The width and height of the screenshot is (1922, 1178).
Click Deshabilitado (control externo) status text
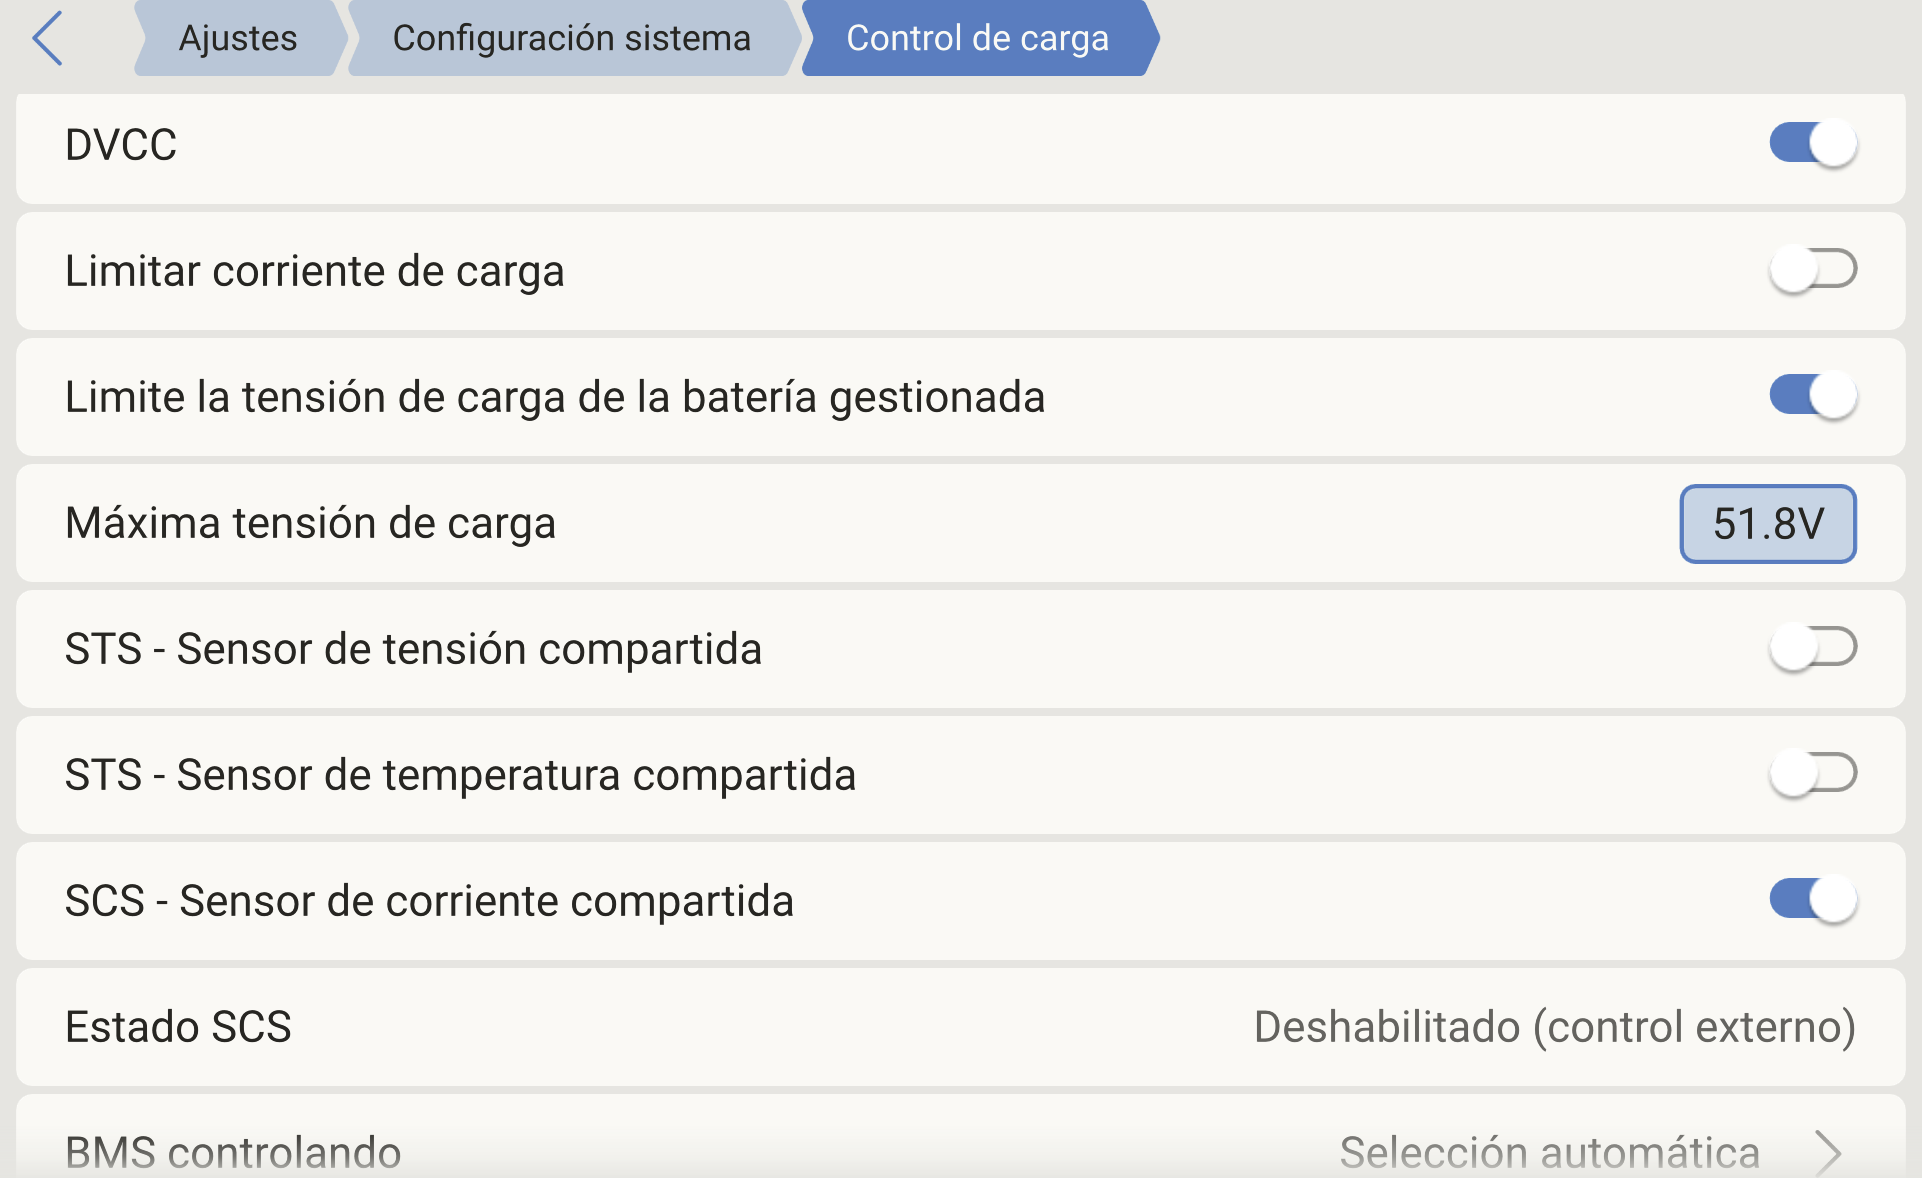point(1555,1027)
